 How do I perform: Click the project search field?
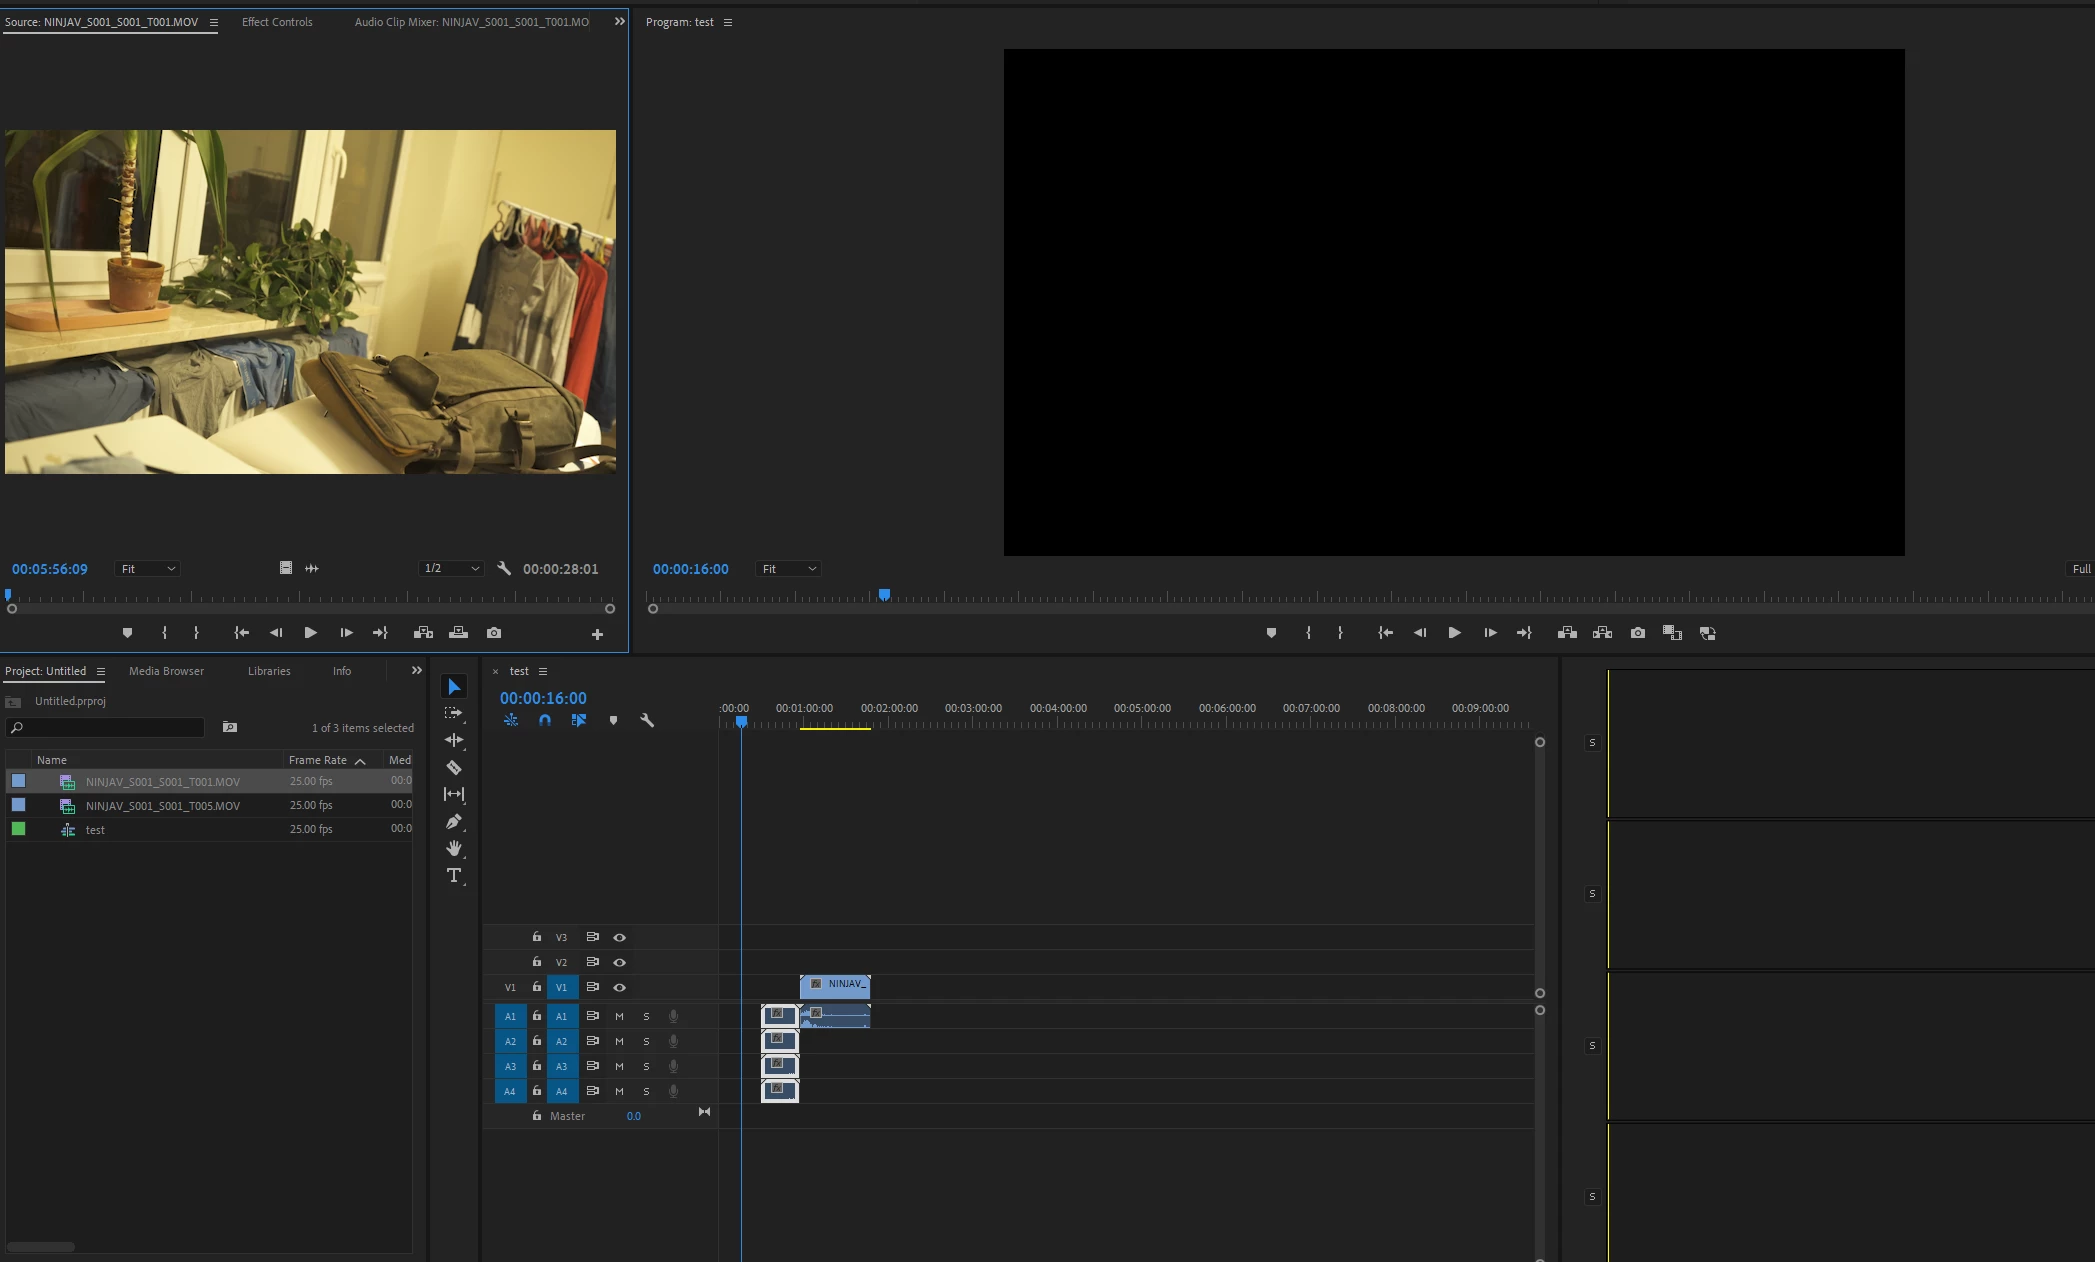[x=110, y=728]
